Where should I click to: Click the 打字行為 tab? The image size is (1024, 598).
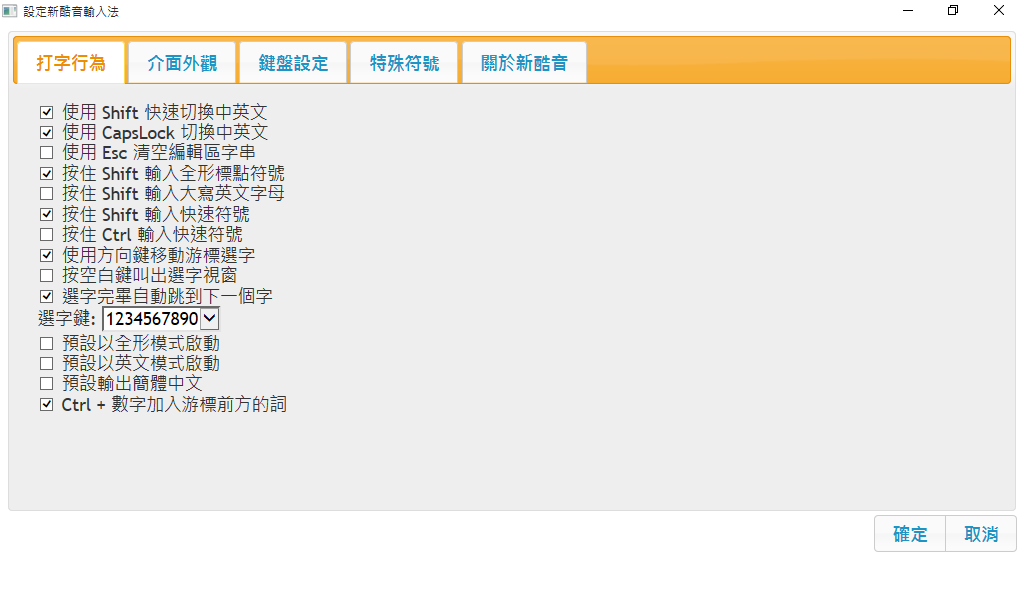click(70, 63)
